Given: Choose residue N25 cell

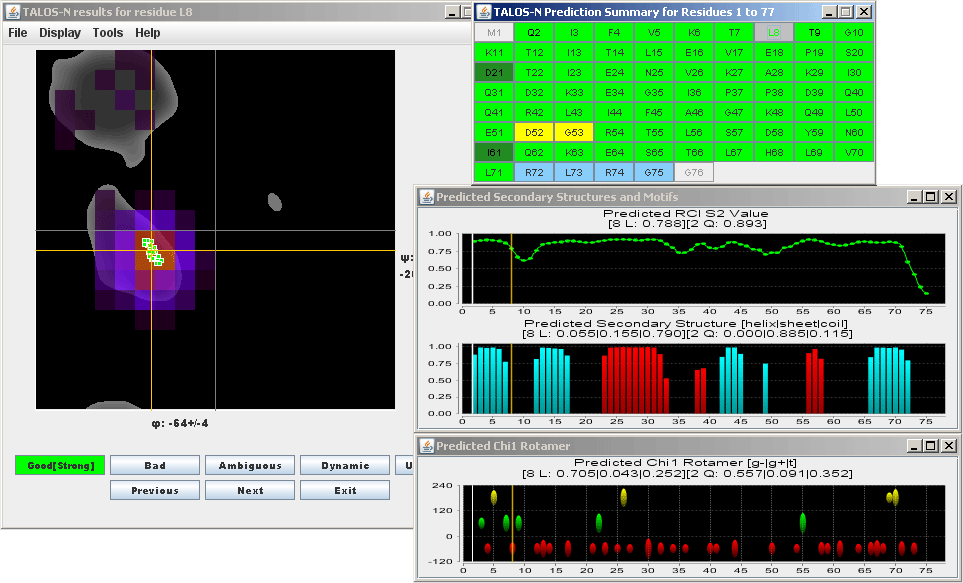Looking at the screenshot, I should [x=654, y=72].
